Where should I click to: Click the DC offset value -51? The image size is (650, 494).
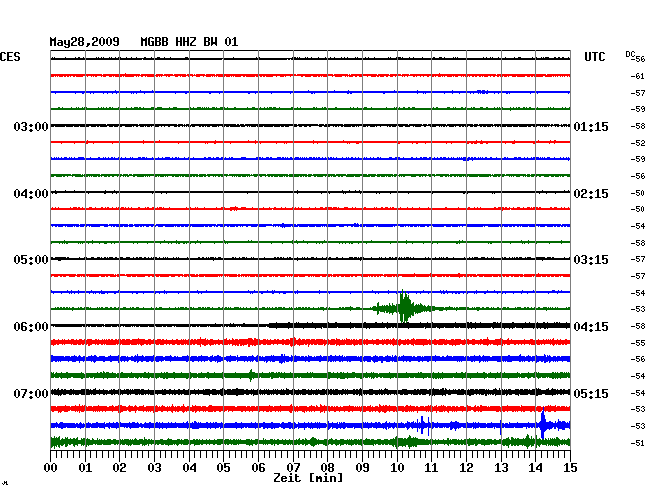(x=638, y=443)
